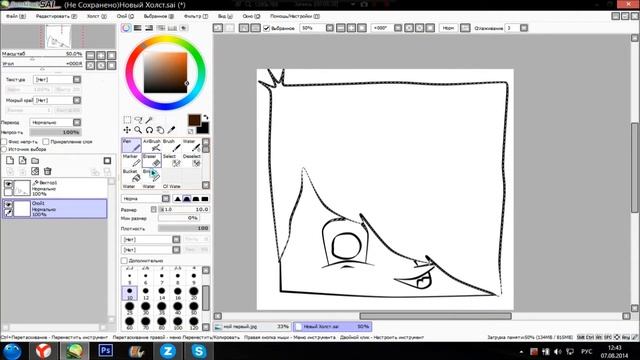Zoom out in the navigator panel
640x360 pixels.
(91, 55)
